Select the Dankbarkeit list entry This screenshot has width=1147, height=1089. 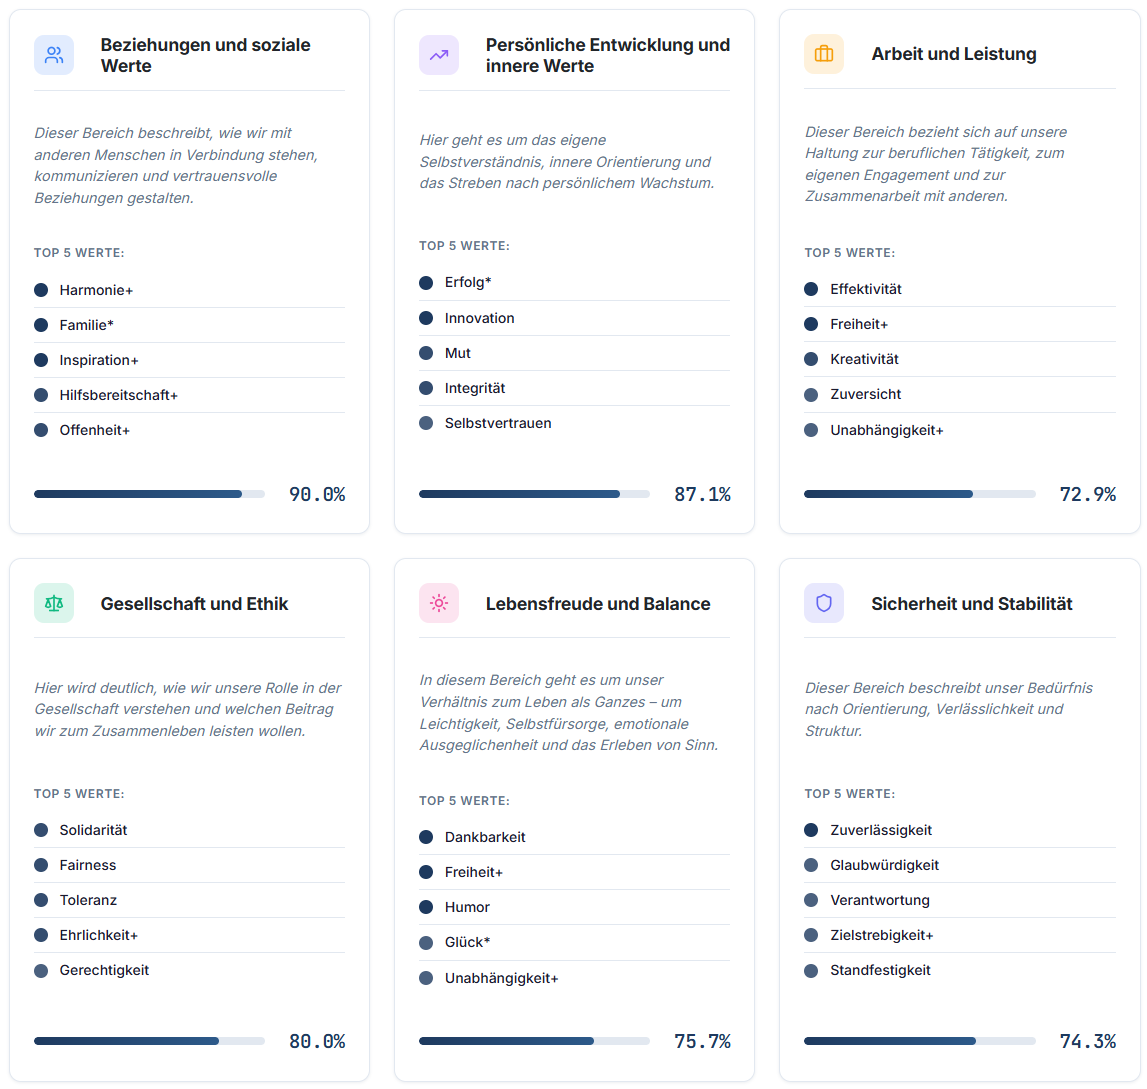485,837
